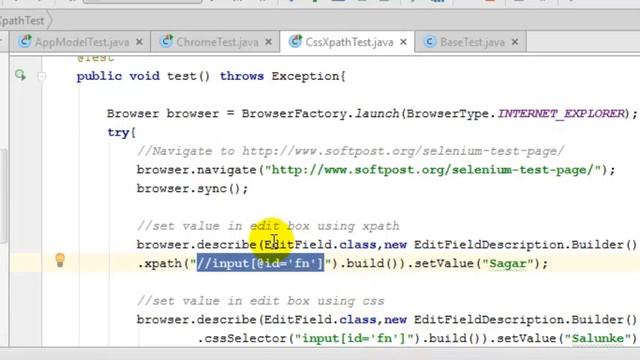Select the CssXpathTest.java tab

[x=347, y=42]
